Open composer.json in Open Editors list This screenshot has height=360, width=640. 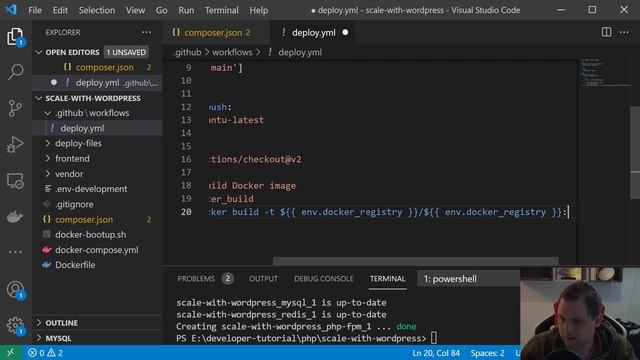pos(97,67)
